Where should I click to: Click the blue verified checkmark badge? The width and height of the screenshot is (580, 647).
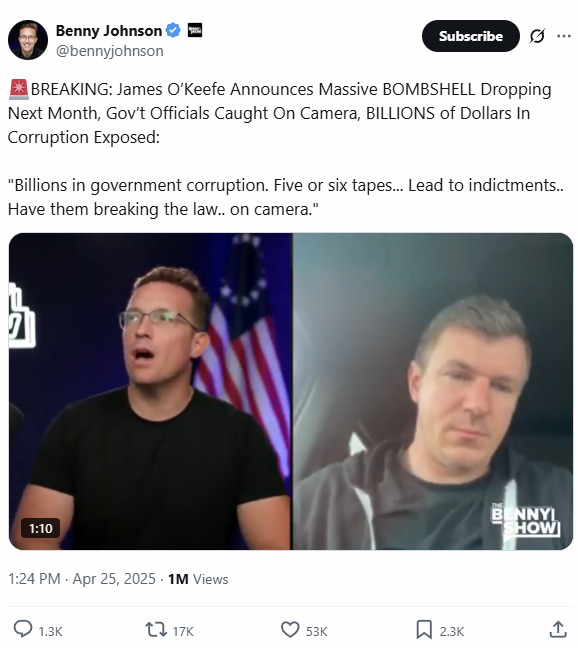pyautogui.click(x=173, y=31)
